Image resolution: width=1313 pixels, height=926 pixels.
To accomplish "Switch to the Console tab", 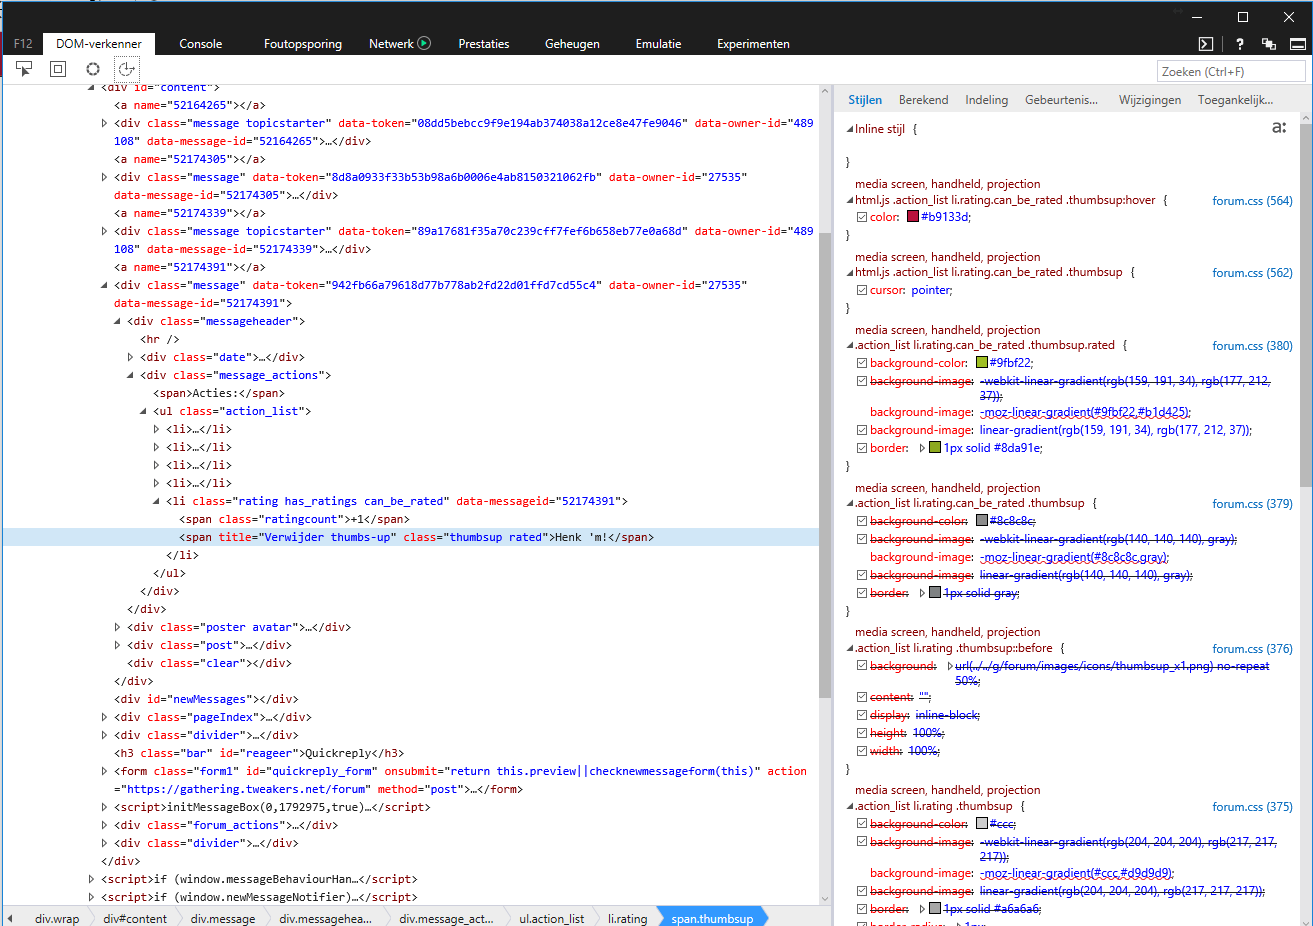I will (x=201, y=44).
